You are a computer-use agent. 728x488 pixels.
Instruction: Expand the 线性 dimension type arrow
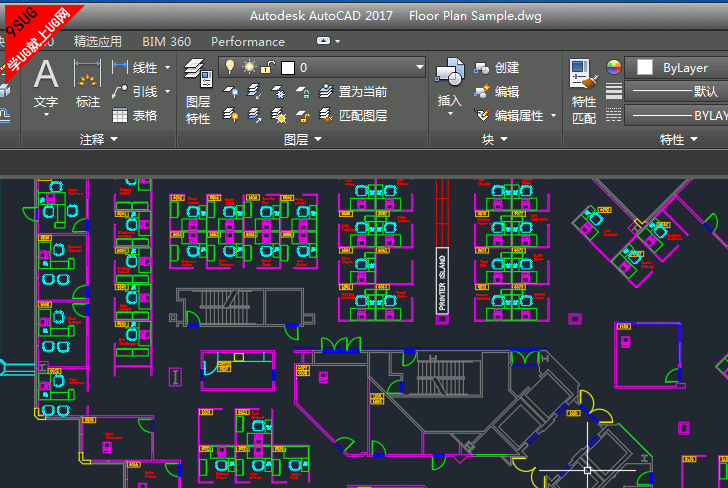click(167, 68)
